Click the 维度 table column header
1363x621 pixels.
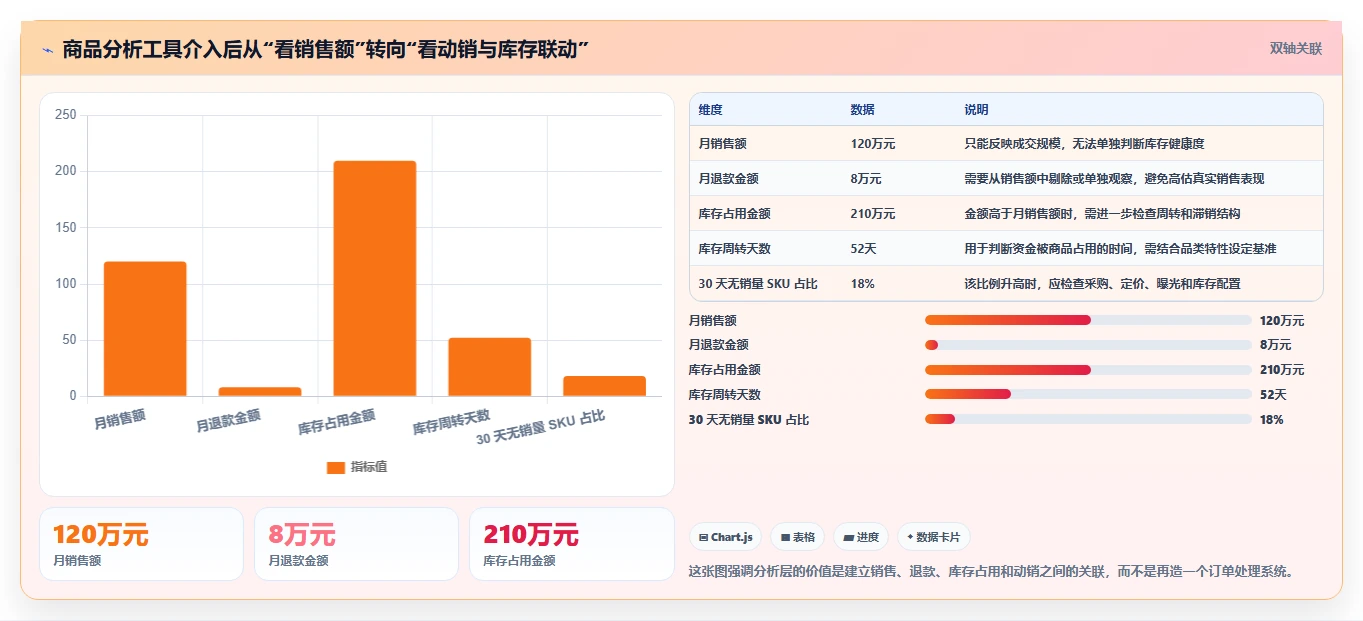point(710,110)
